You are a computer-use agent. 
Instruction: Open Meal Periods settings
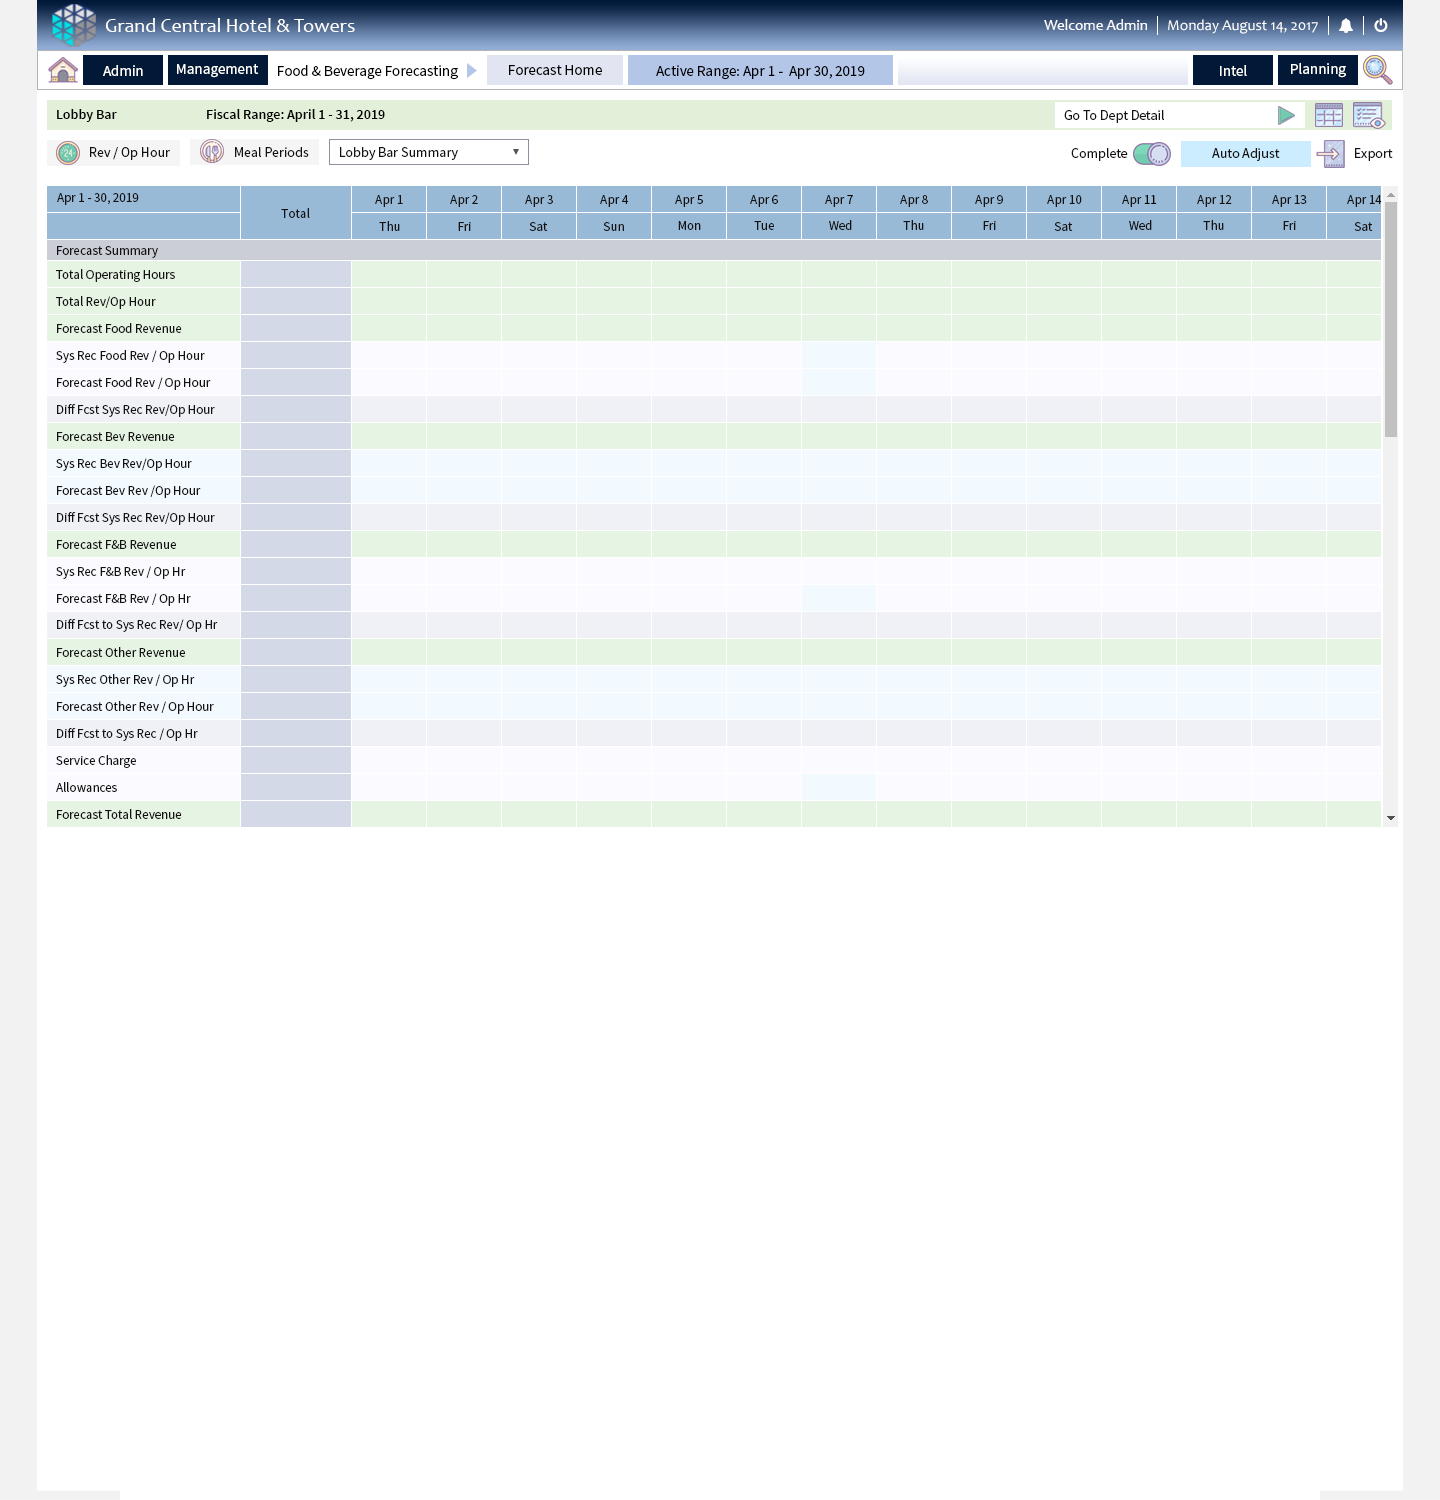coord(211,151)
